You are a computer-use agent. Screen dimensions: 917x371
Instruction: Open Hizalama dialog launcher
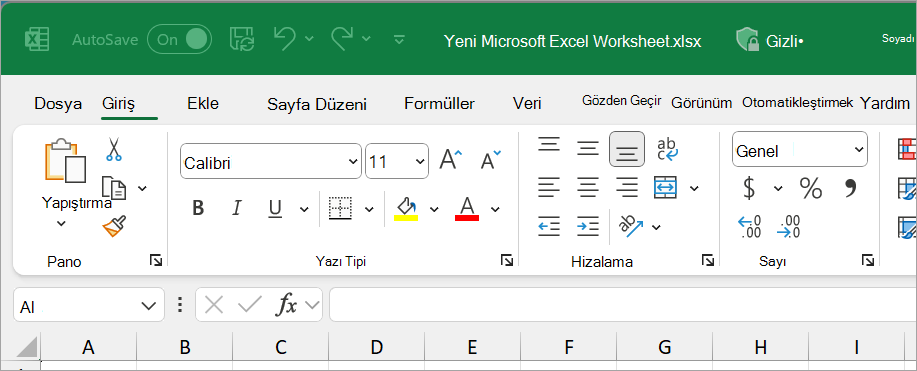pos(708,260)
